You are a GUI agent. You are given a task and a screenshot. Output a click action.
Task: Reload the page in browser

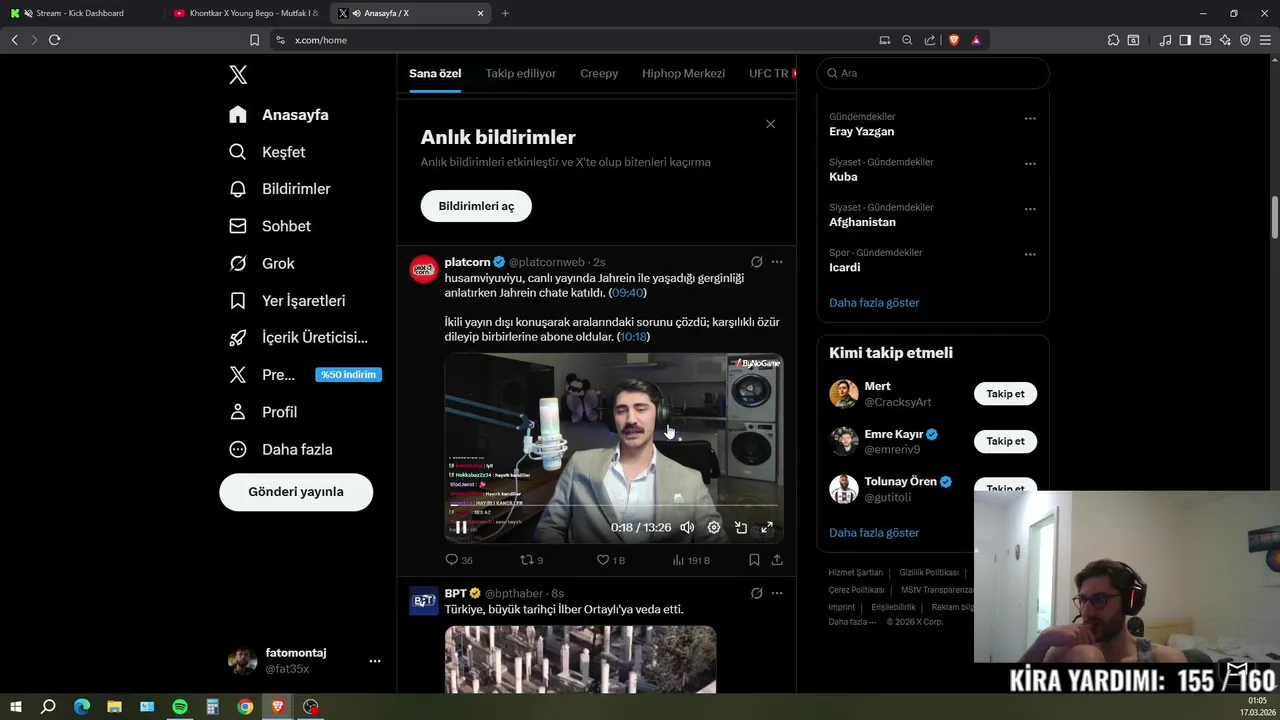[54, 40]
